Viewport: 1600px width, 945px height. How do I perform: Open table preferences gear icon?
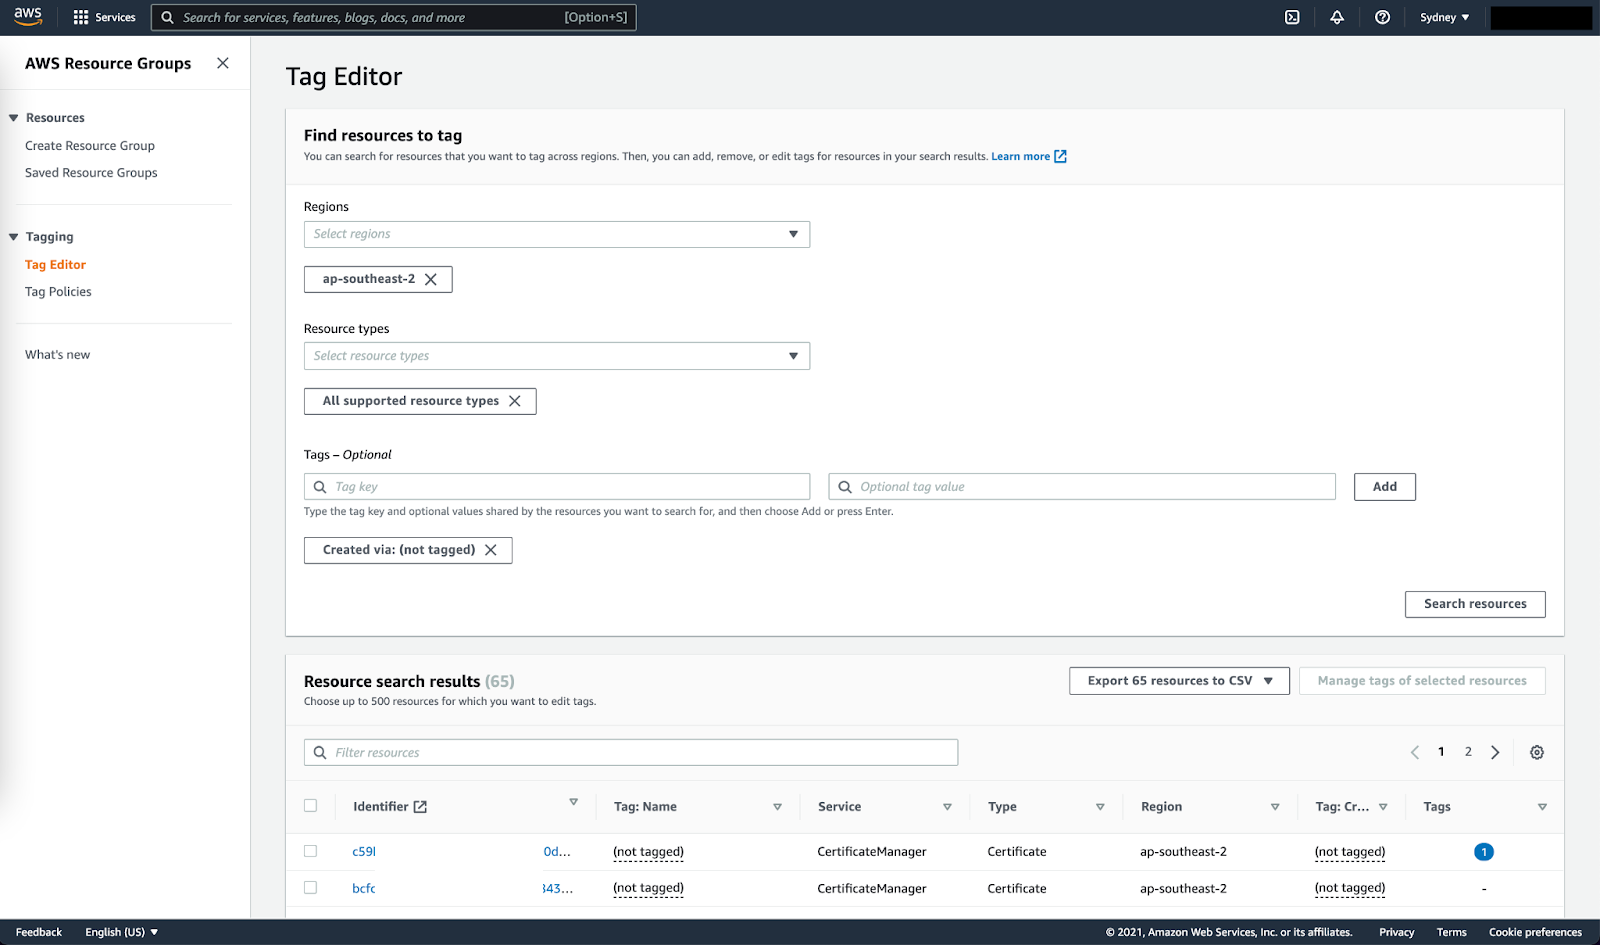coord(1536,752)
